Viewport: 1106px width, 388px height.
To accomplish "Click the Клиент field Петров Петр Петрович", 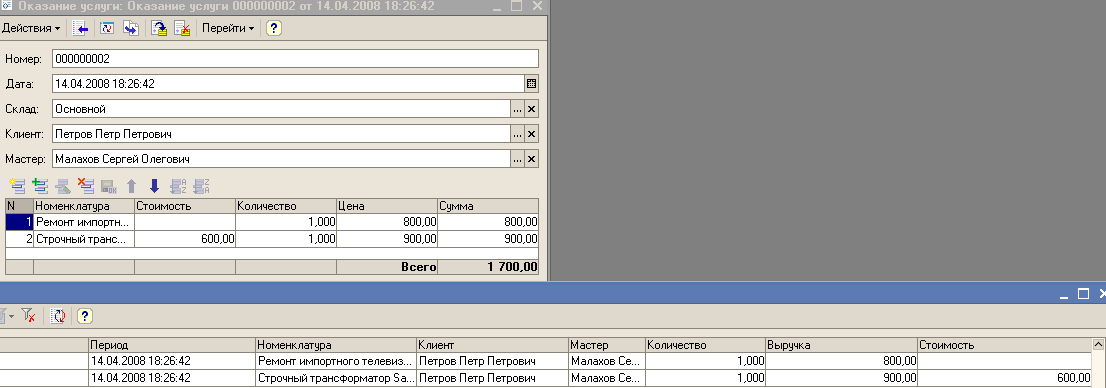I will [281, 134].
